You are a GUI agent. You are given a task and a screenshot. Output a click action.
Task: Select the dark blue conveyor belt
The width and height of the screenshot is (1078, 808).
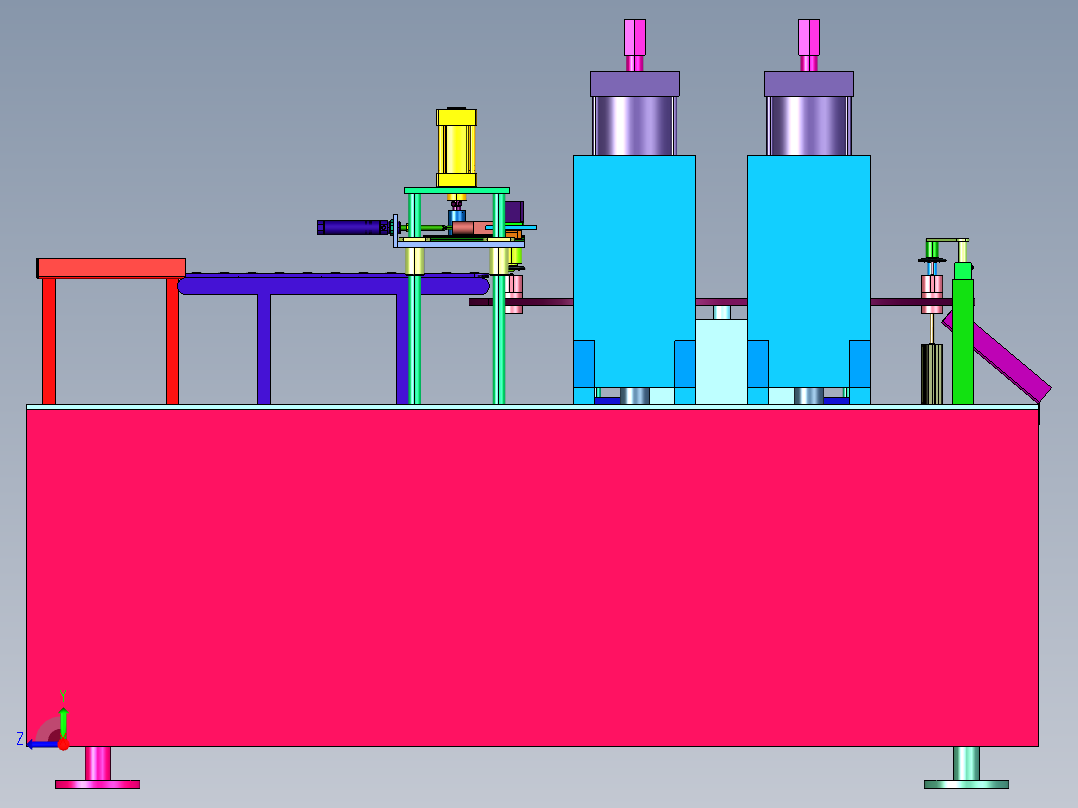(333, 284)
